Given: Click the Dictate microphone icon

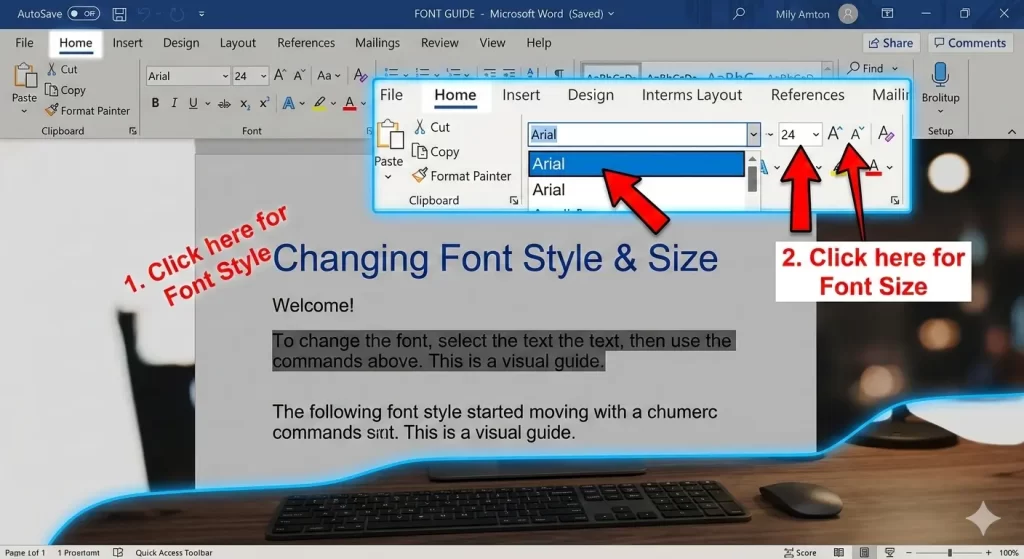Looking at the screenshot, I should coord(940,76).
